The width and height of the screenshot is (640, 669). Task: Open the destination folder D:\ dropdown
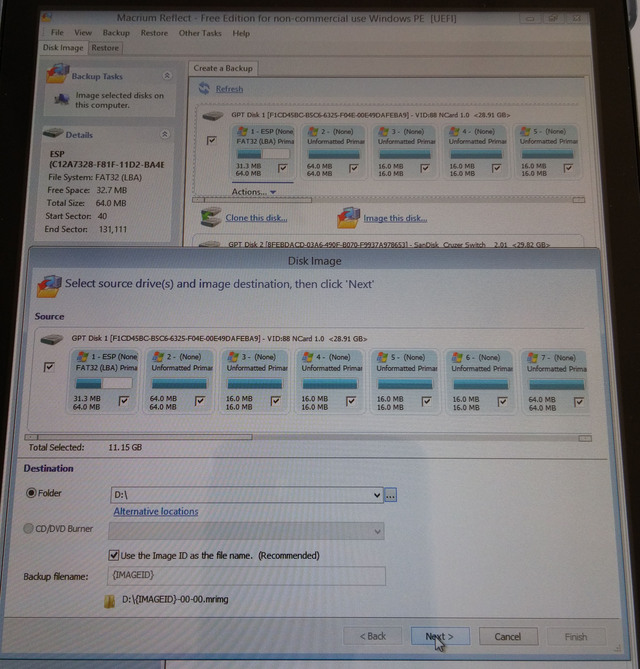coord(377,495)
